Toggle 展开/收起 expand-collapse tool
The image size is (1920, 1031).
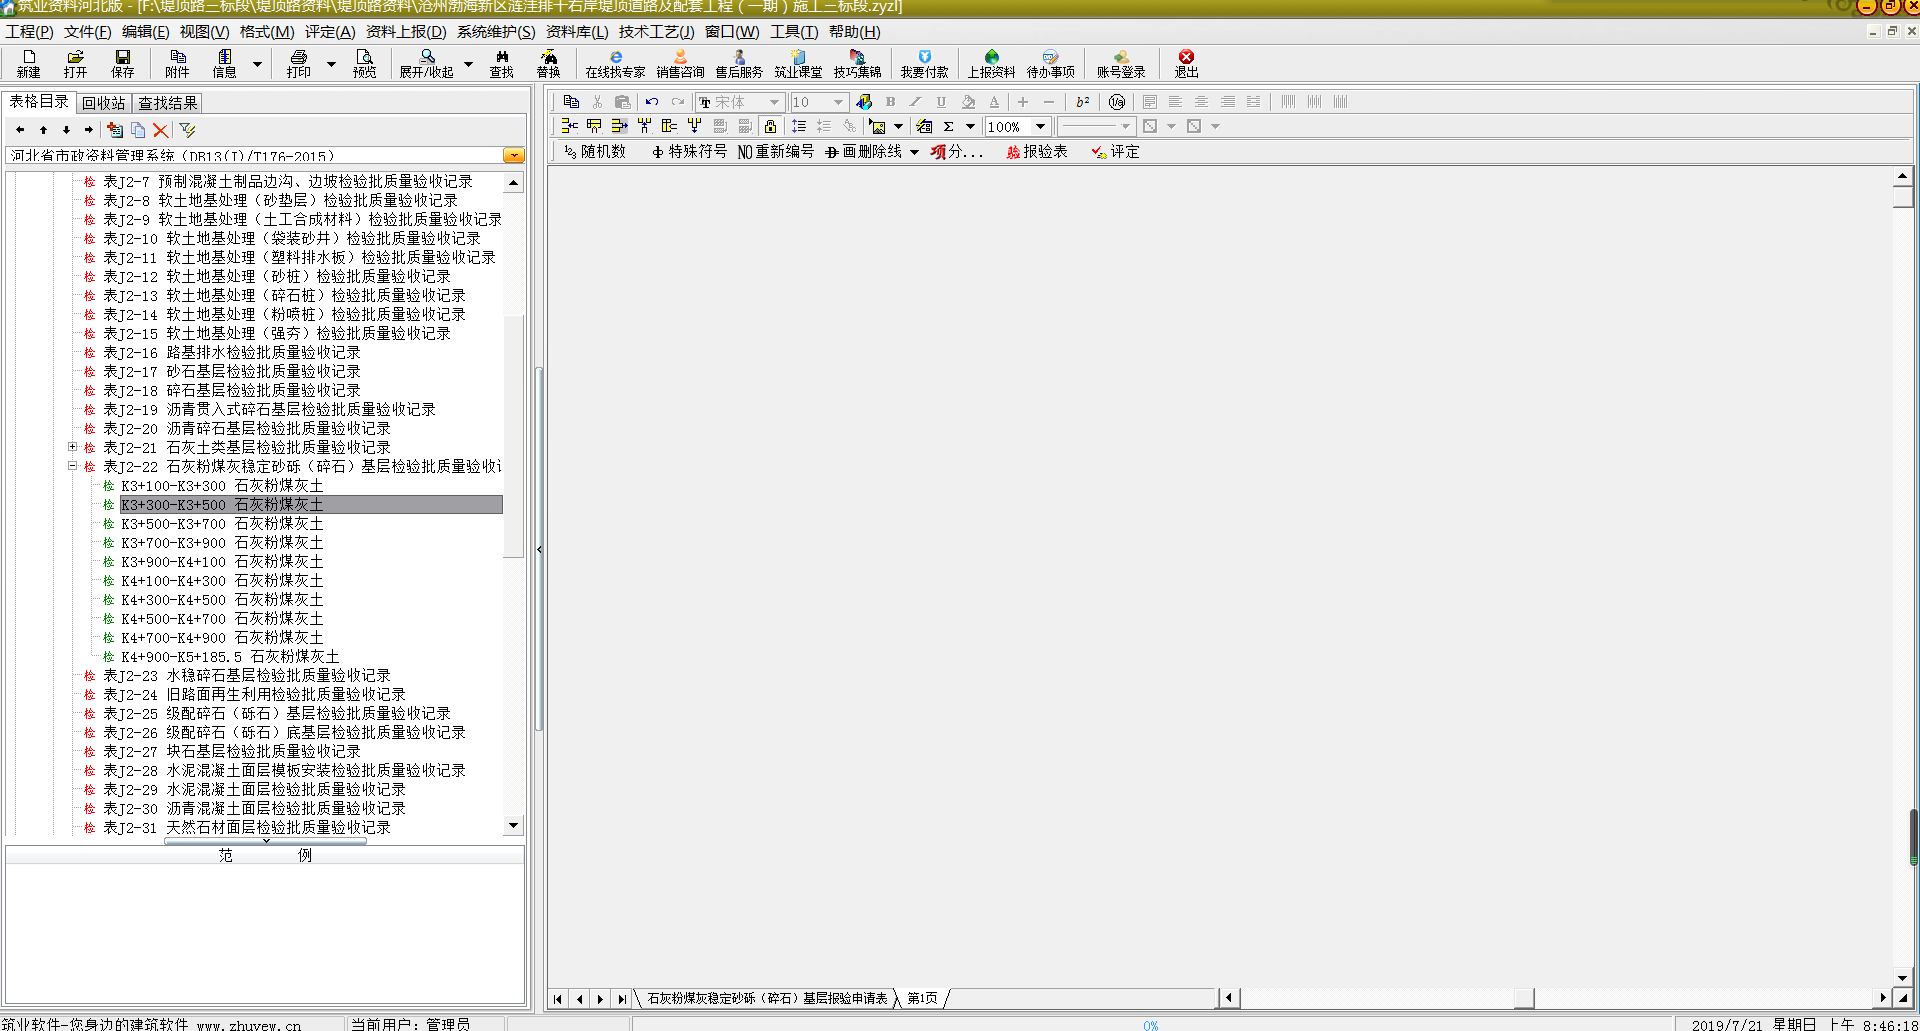[x=427, y=64]
